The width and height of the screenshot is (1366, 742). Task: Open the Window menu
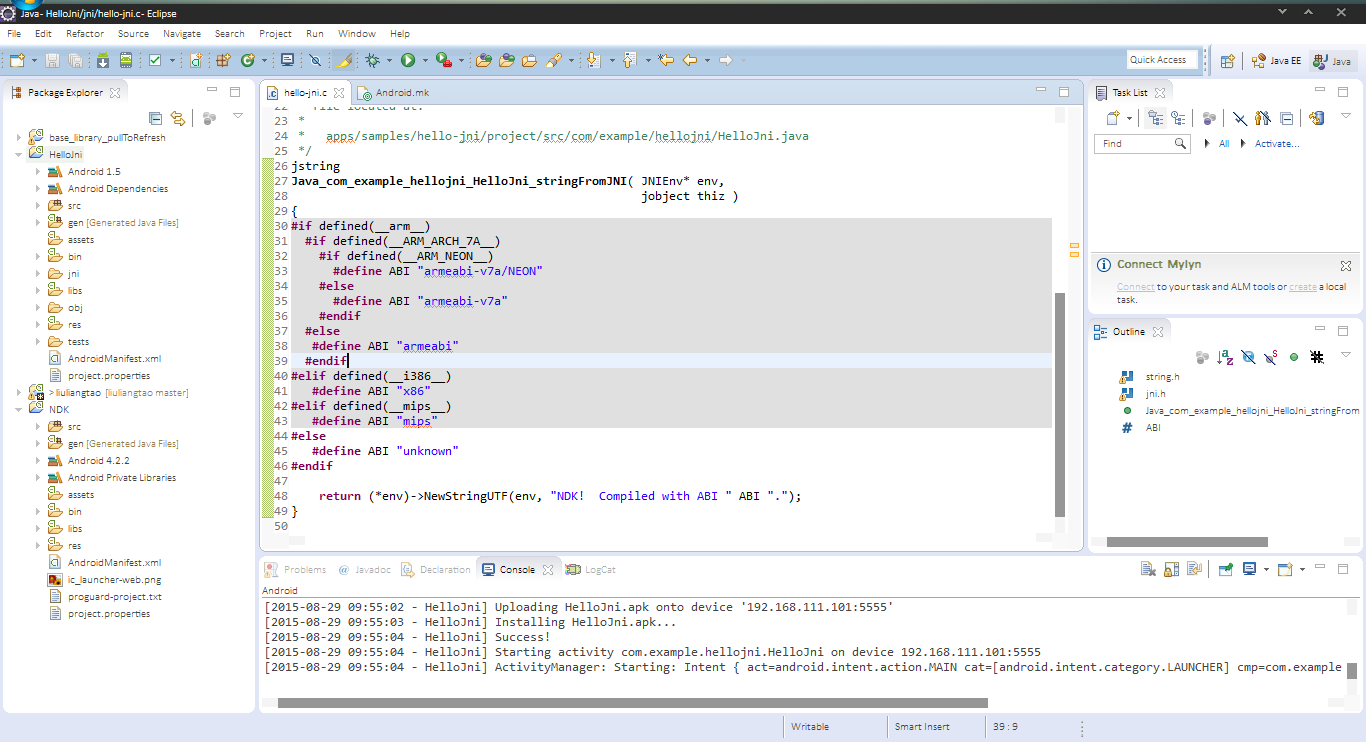point(357,34)
